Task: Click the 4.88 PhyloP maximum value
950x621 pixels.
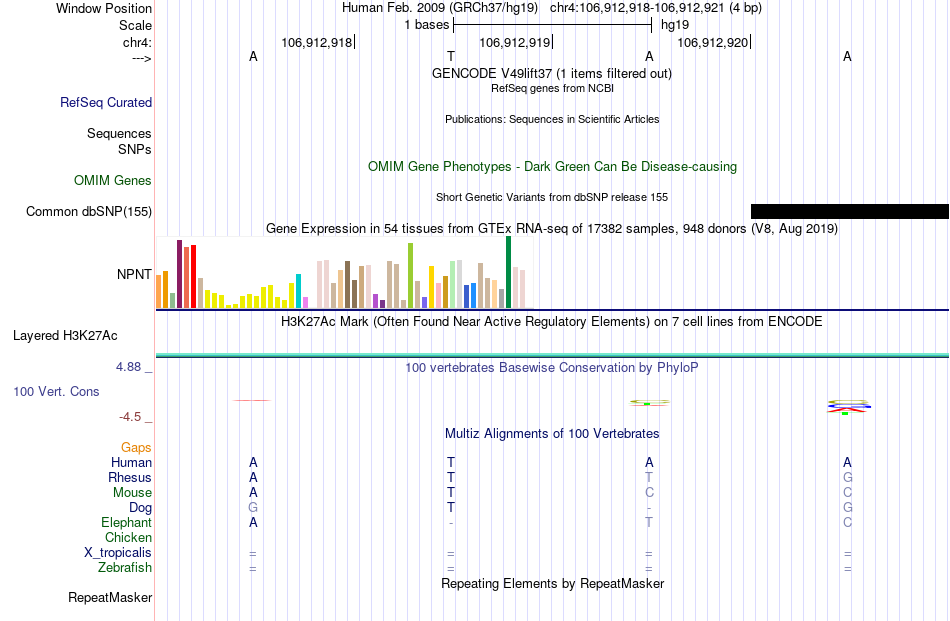Action: (x=128, y=367)
